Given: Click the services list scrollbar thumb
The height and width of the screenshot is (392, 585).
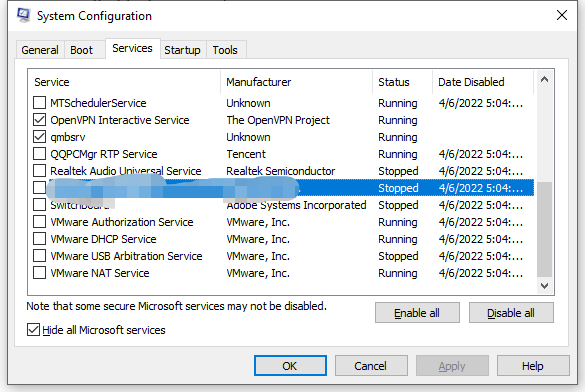Looking at the screenshot, I should click(544, 229).
